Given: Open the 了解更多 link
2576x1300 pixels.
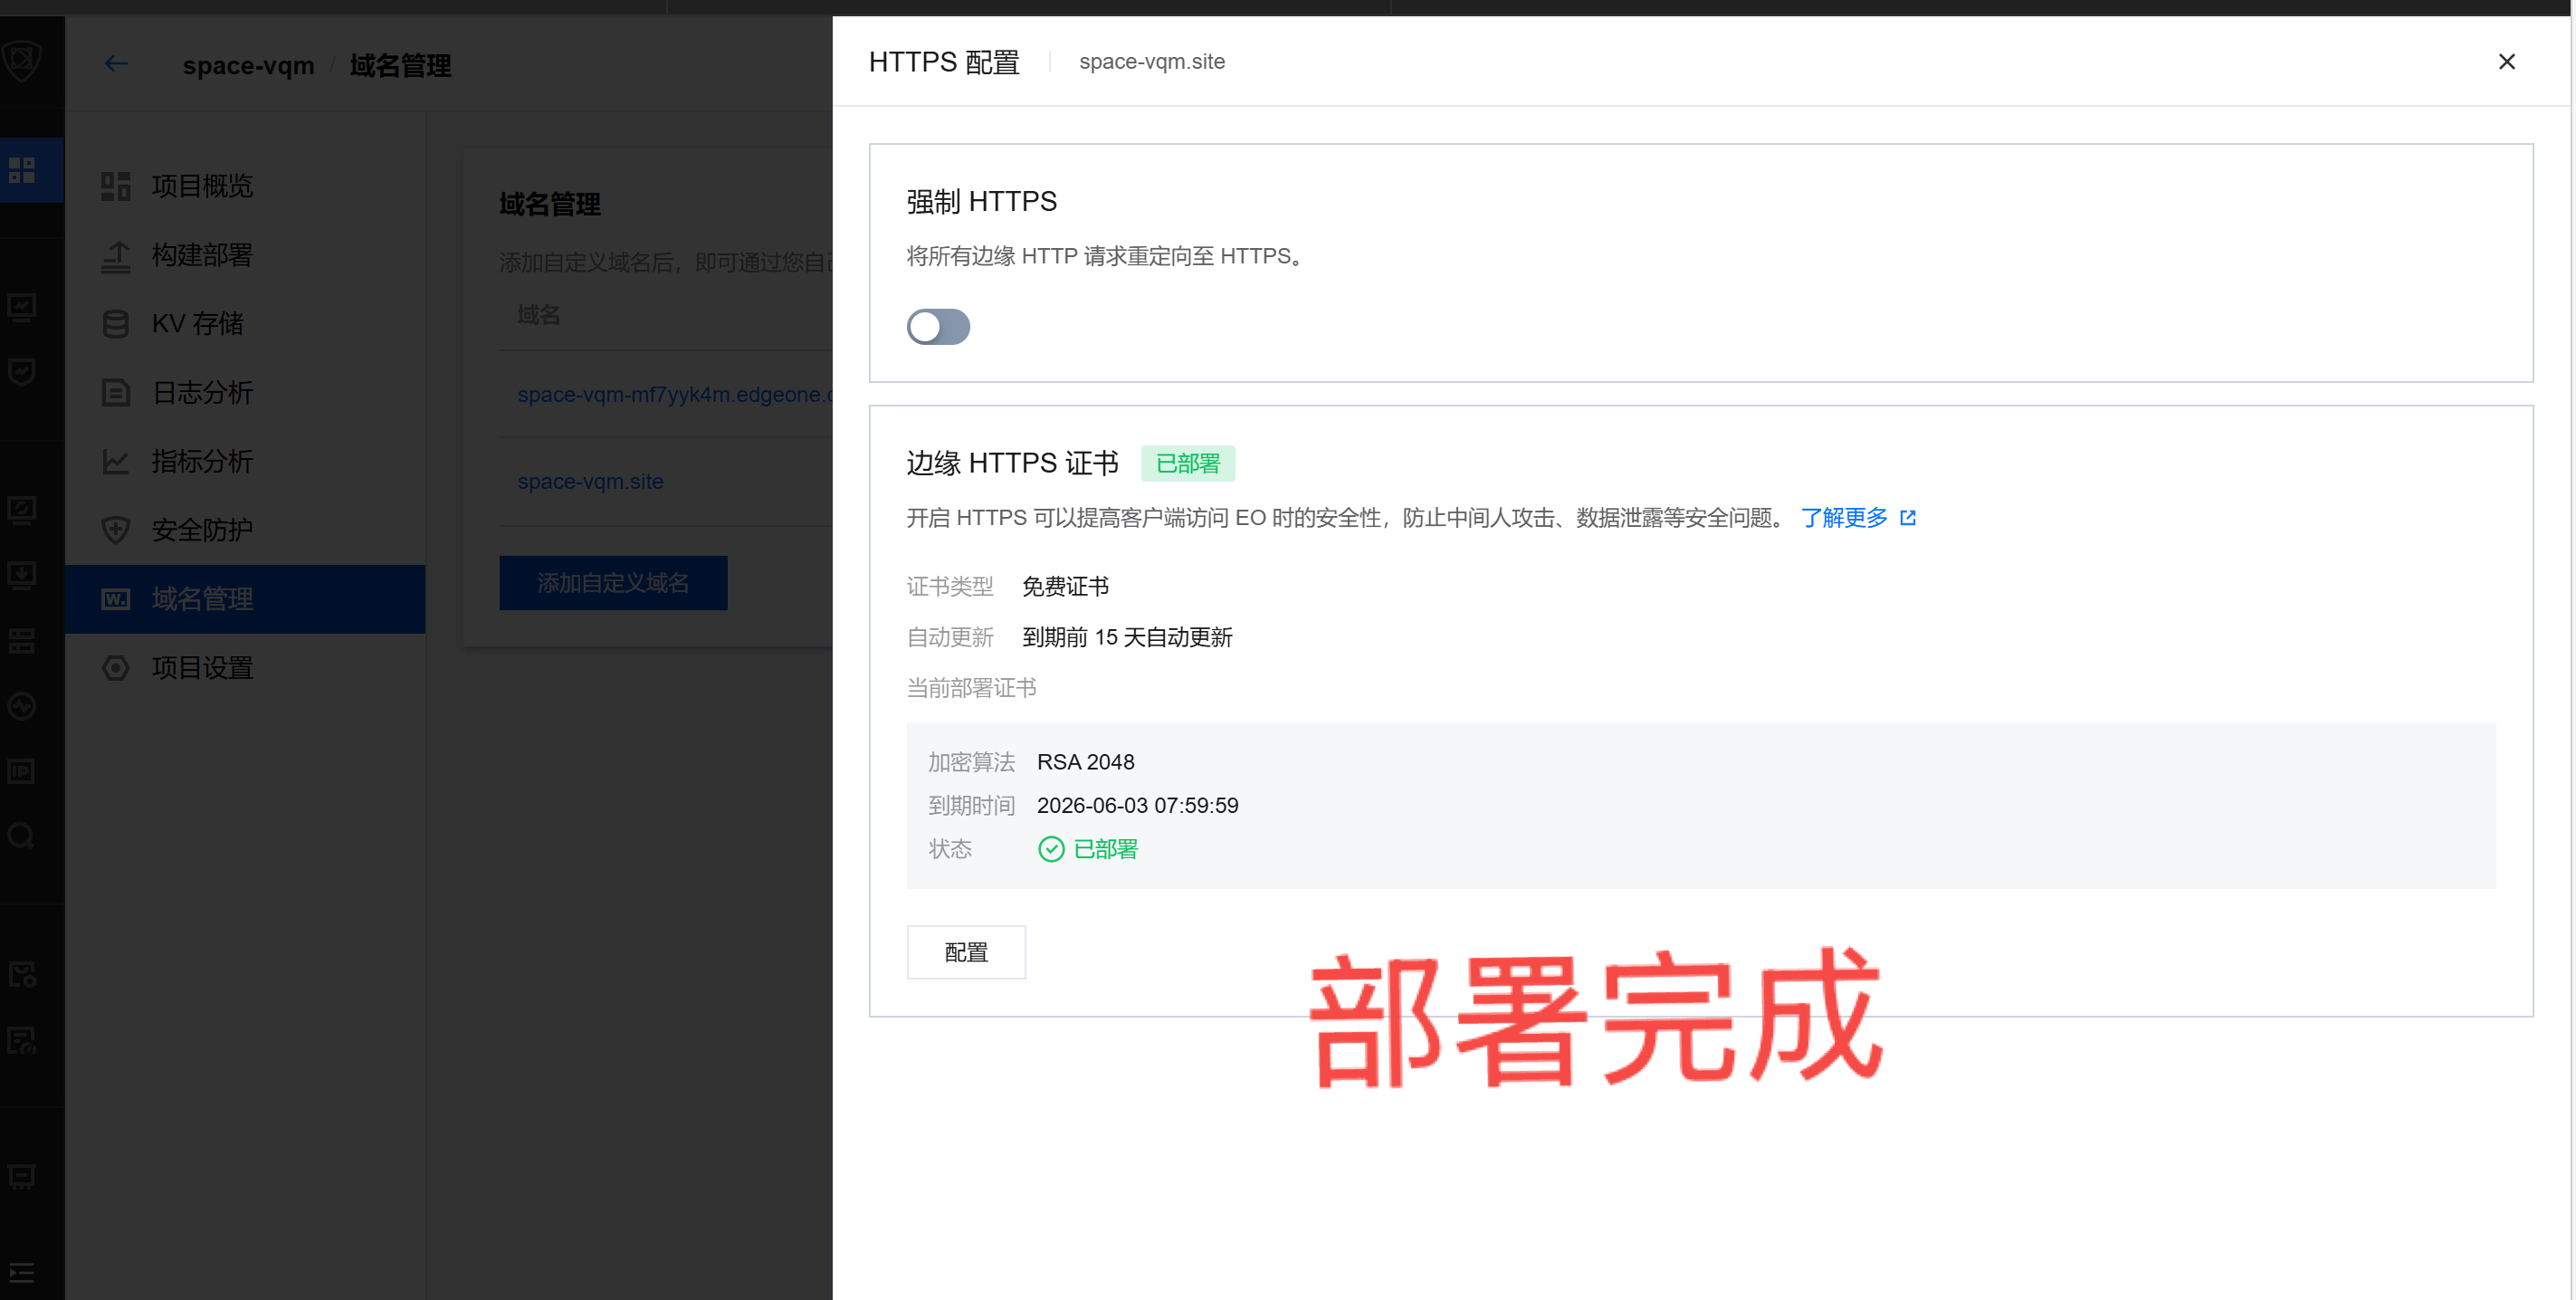Looking at the screenshot, I should click(1844, 518).
